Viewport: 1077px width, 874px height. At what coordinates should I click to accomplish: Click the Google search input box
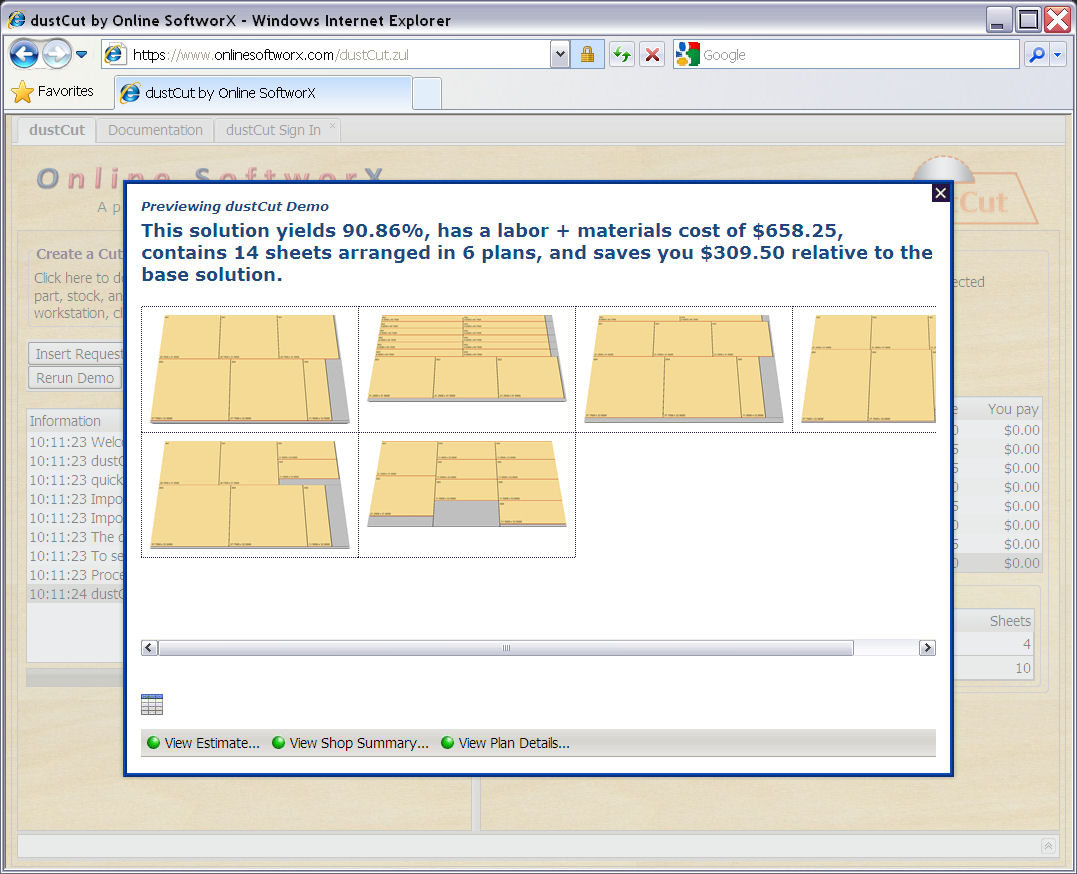click(x=859, y=54)
